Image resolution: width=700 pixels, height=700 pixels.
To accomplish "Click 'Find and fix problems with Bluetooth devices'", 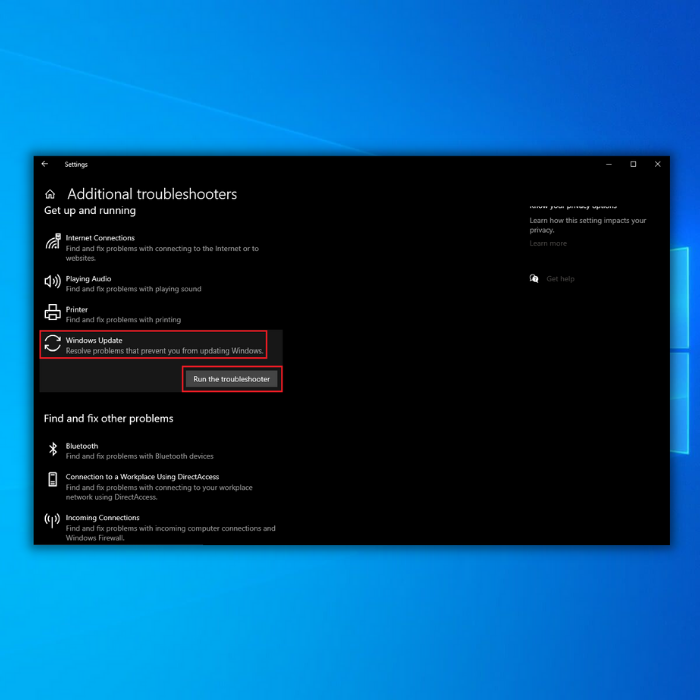I will click(140, 456).
